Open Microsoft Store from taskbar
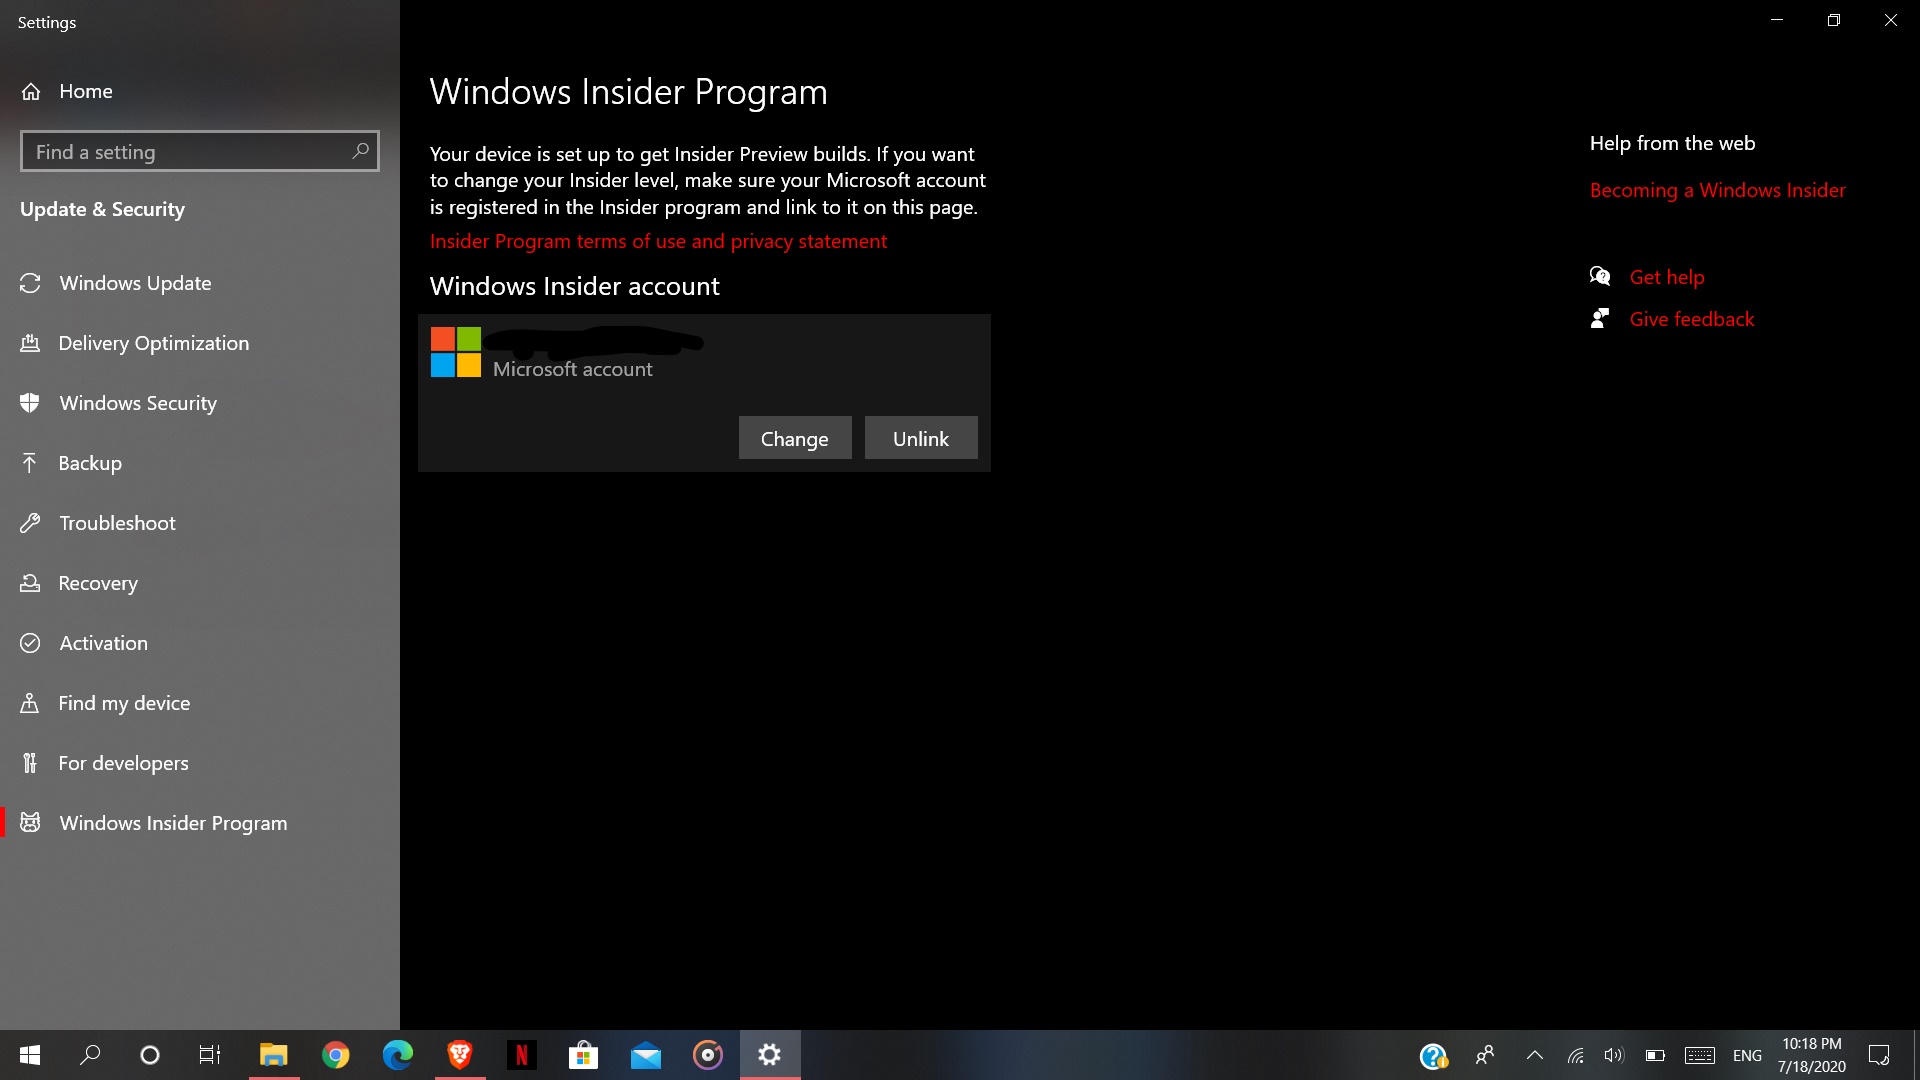Screen dimensions: 1920x1080 pos(584,1055)
